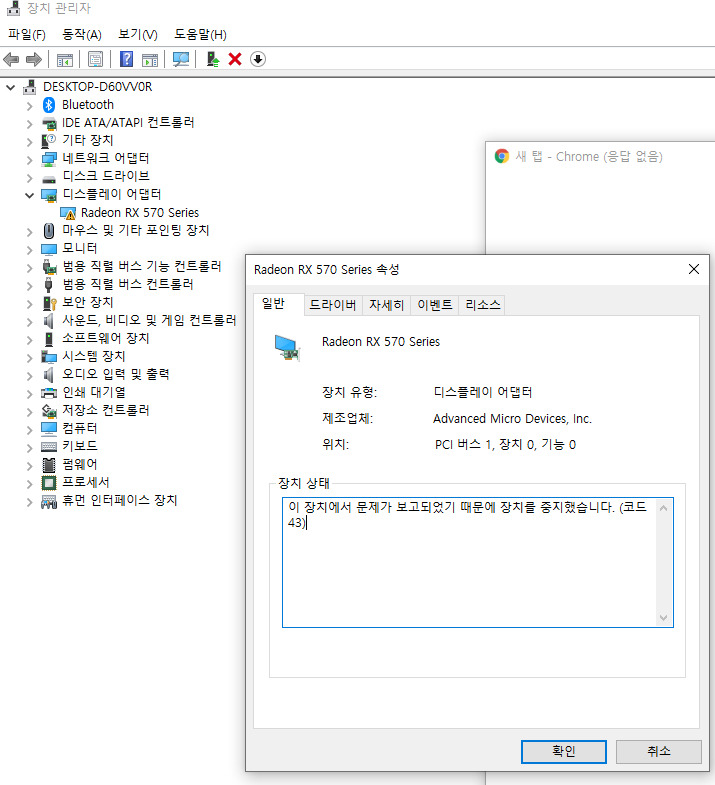Image resolution: width=715 pixels, height=785 pixels.
Task: Click the action pane toolbar icon
Action: tap(150, 60)
